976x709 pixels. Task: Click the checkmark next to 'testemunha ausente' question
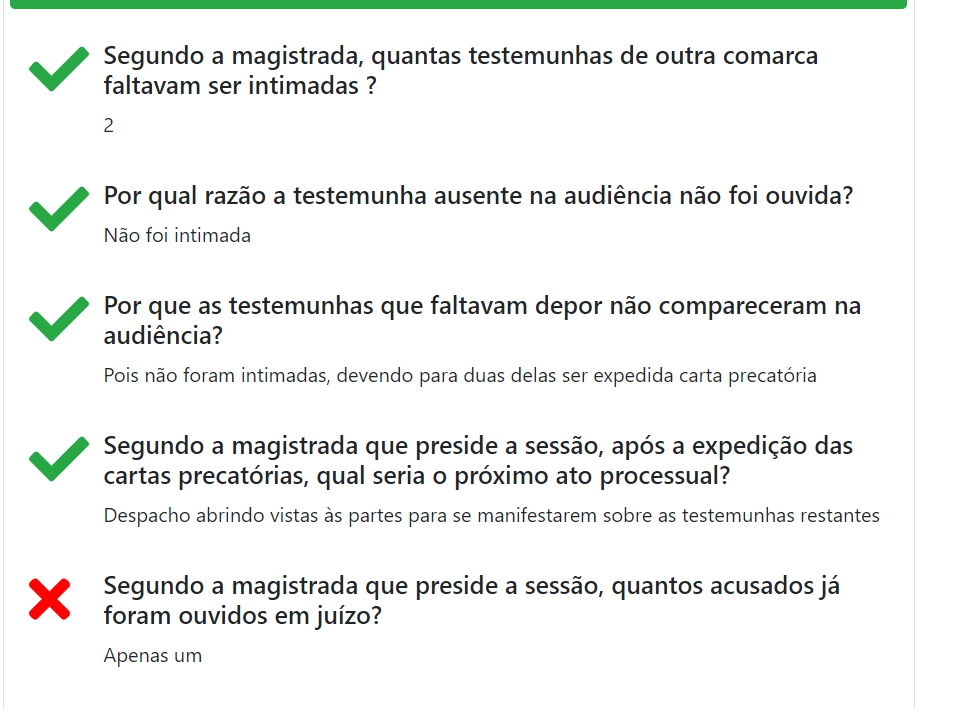[x=59, y=210]
